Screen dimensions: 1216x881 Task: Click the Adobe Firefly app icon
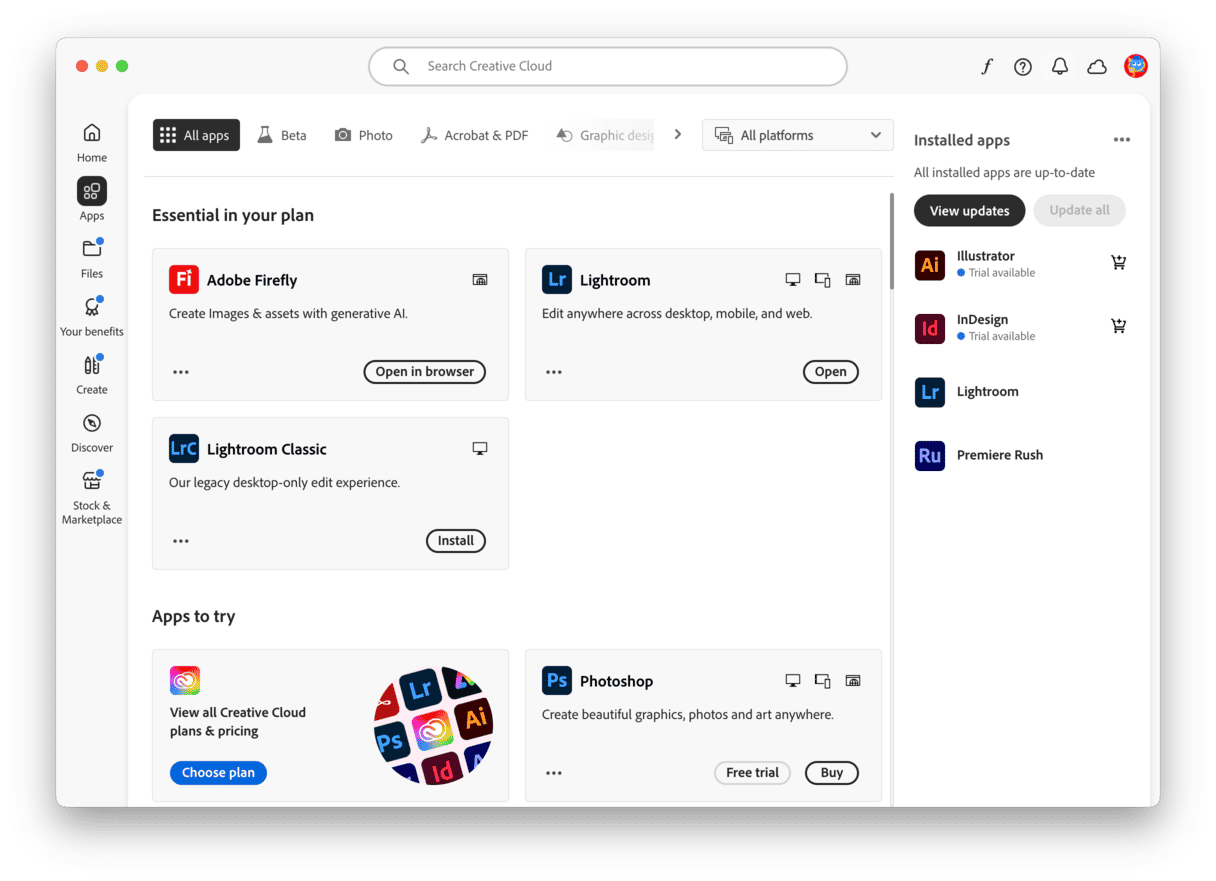pos(184,280)
